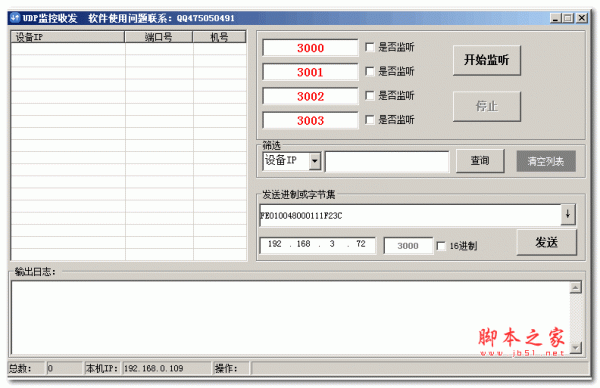Click the UDP app icon in title bar

pyautogui.click(x=15, y=18)
